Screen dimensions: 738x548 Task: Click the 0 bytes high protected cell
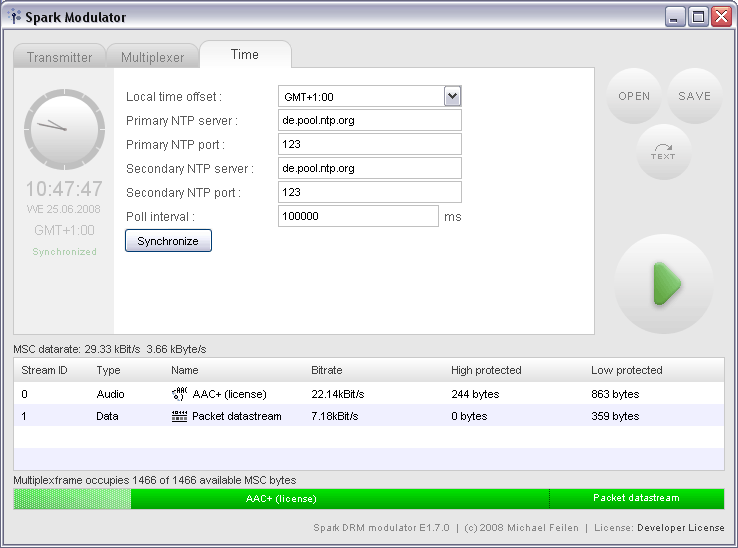(469, 416)
